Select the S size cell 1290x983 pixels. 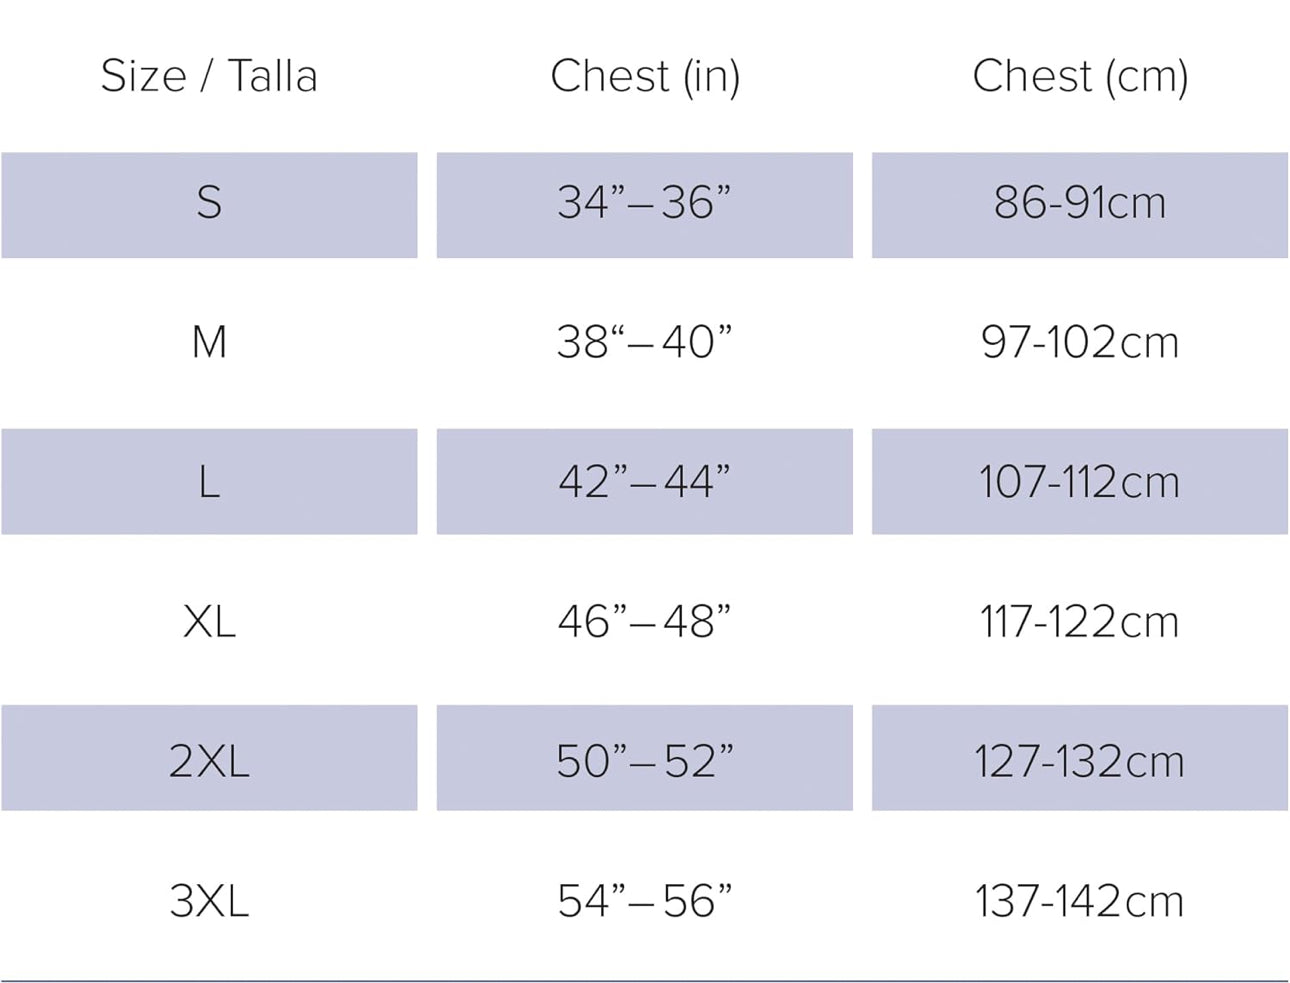click(x=209, y=204)
